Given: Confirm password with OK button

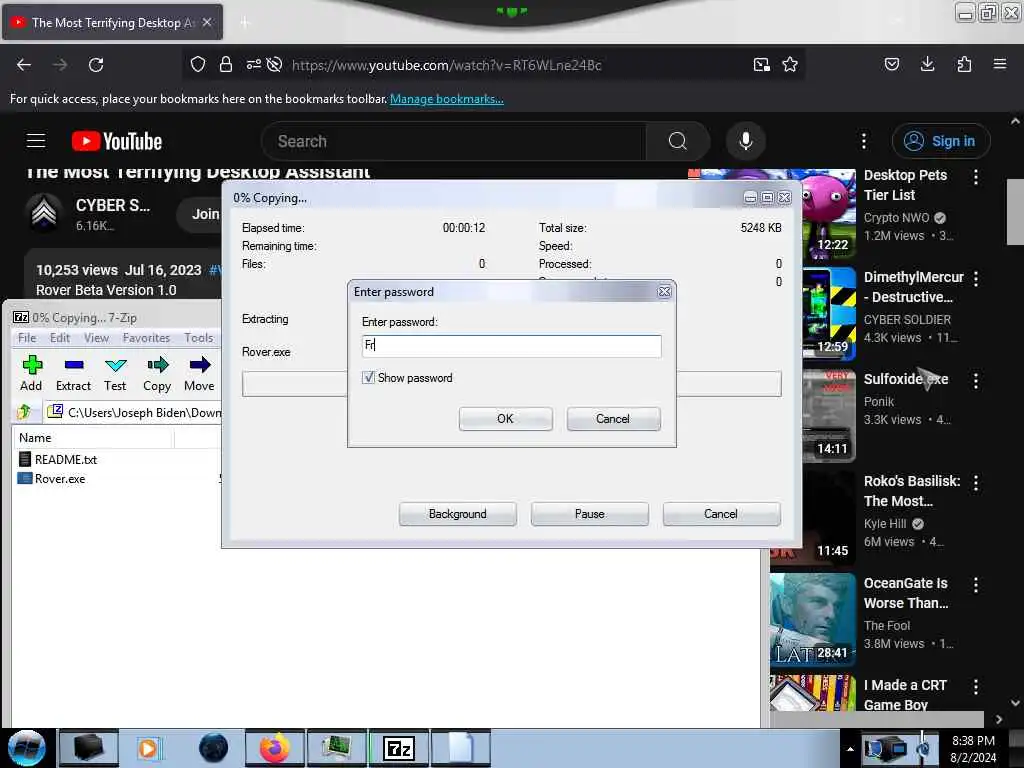Looking at the screenshot, I should point(505,419).
